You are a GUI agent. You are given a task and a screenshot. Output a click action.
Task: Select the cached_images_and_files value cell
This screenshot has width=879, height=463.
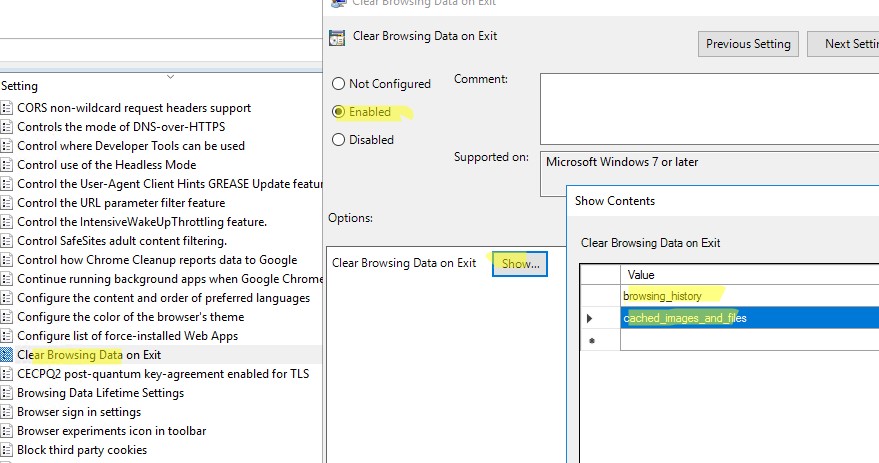[x=750, y=318]
